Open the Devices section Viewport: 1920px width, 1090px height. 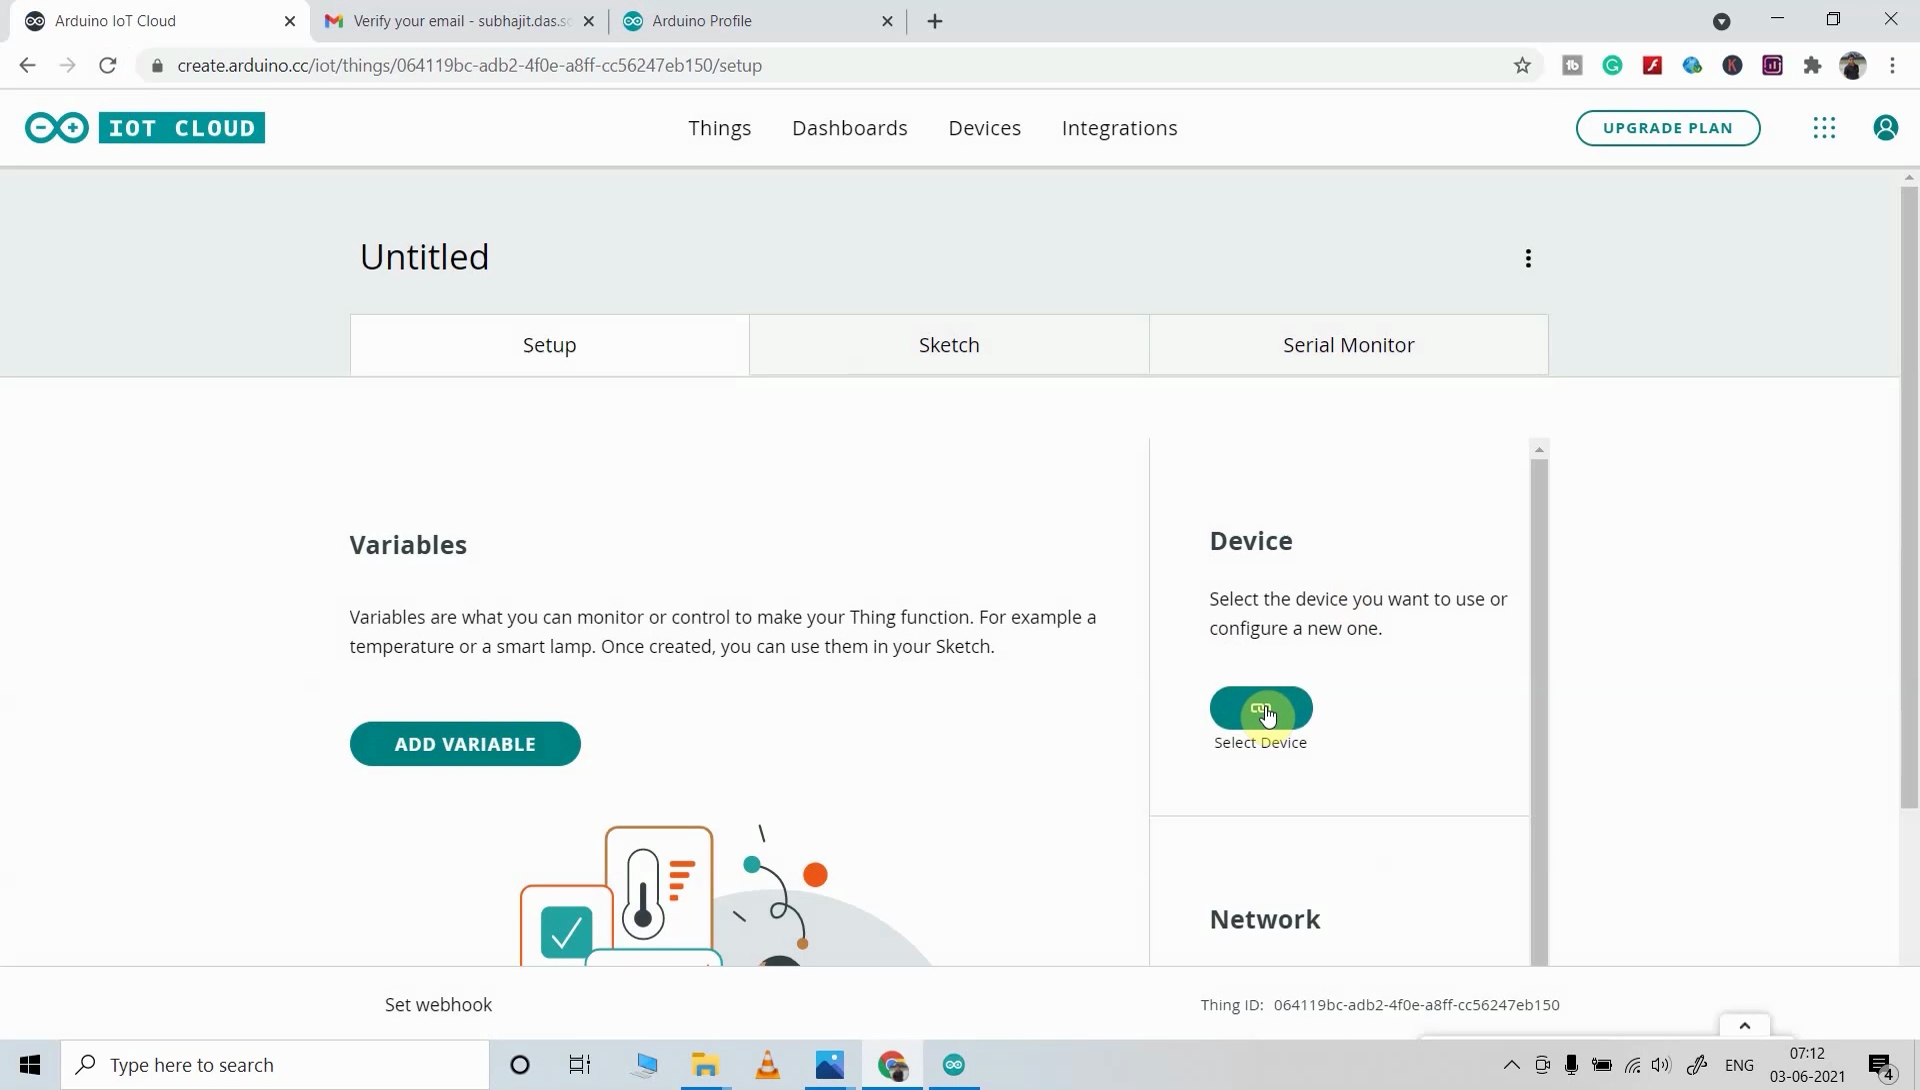985,128
